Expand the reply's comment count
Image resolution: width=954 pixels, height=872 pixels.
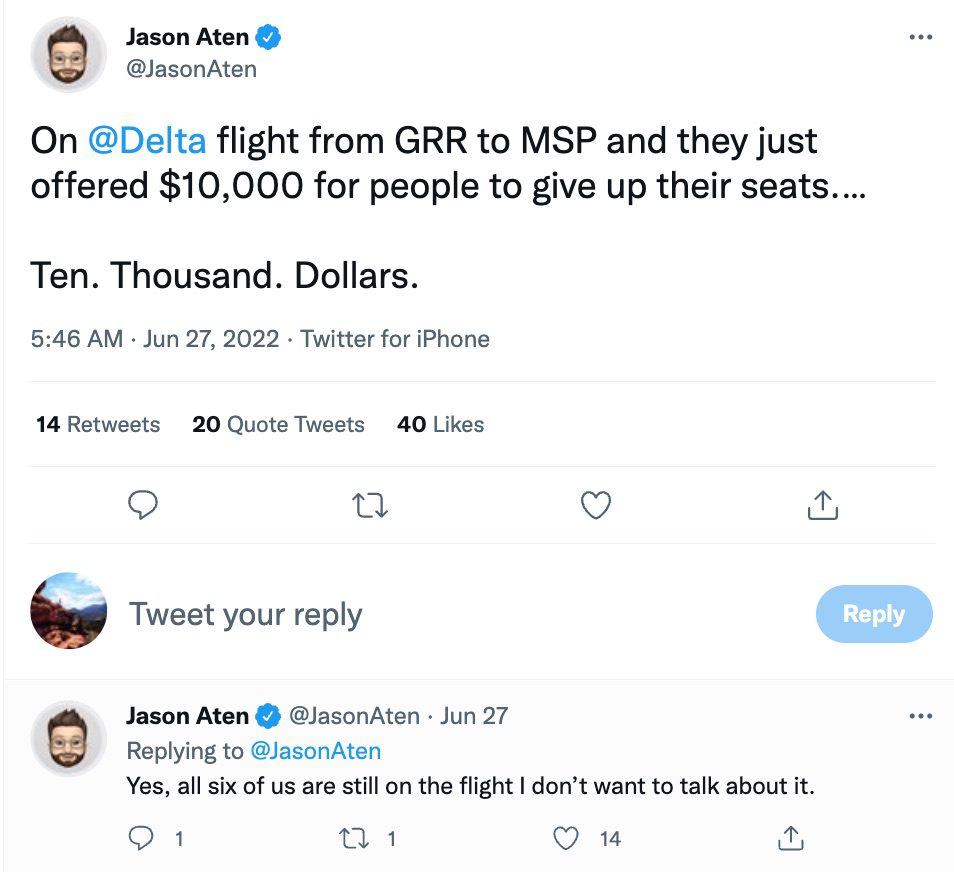tap(141, 838)
